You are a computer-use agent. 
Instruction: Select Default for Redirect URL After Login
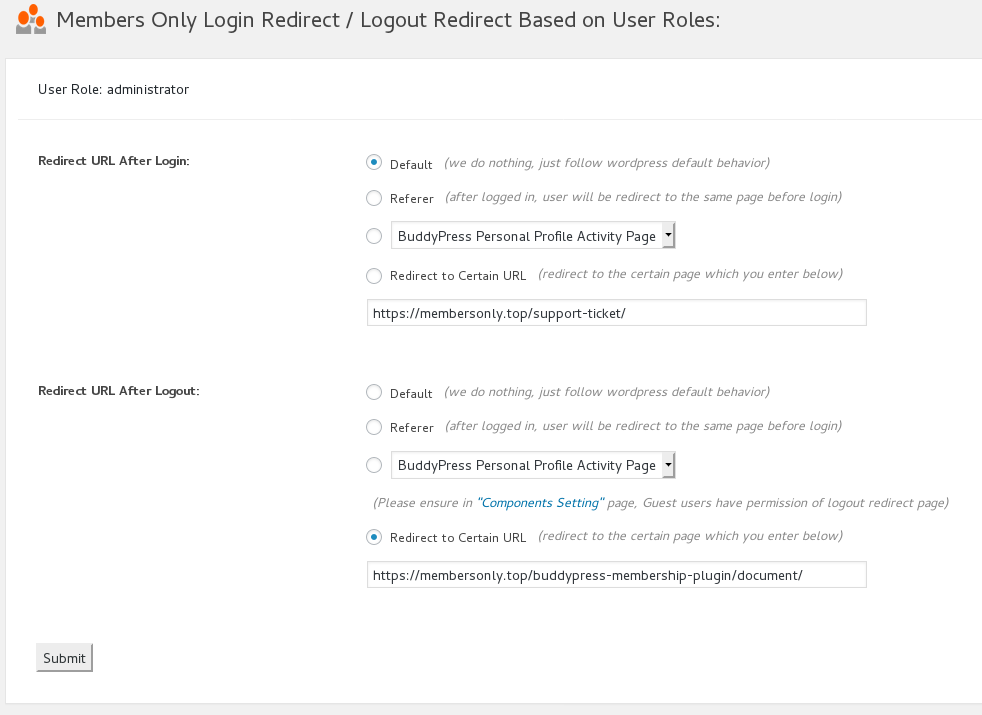[373, 162]
